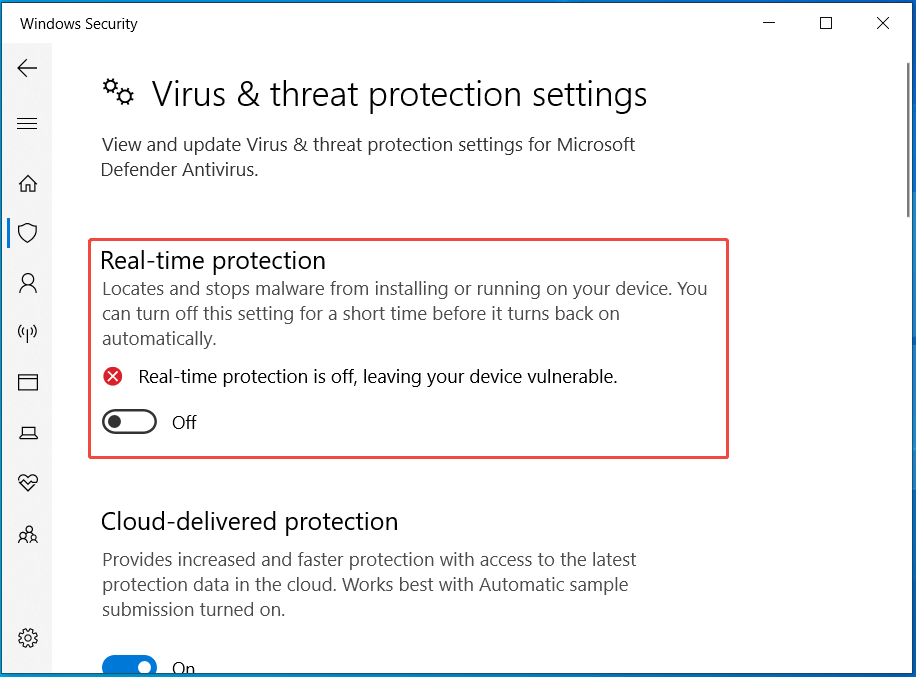Screen dimensions: 916x677
Task: Open the hamburger navigation menu
Action: coord(27,124)
